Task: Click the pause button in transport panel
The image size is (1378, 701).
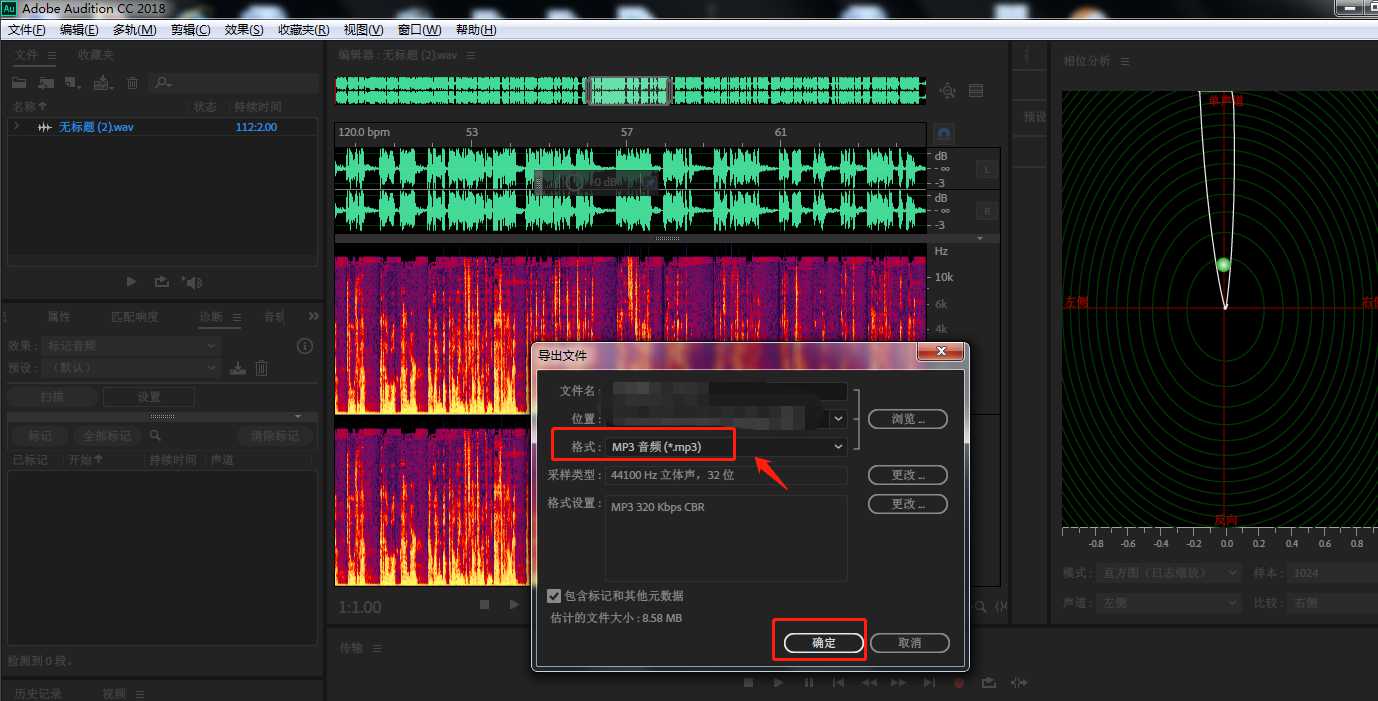Action: (x=808, y=683)
